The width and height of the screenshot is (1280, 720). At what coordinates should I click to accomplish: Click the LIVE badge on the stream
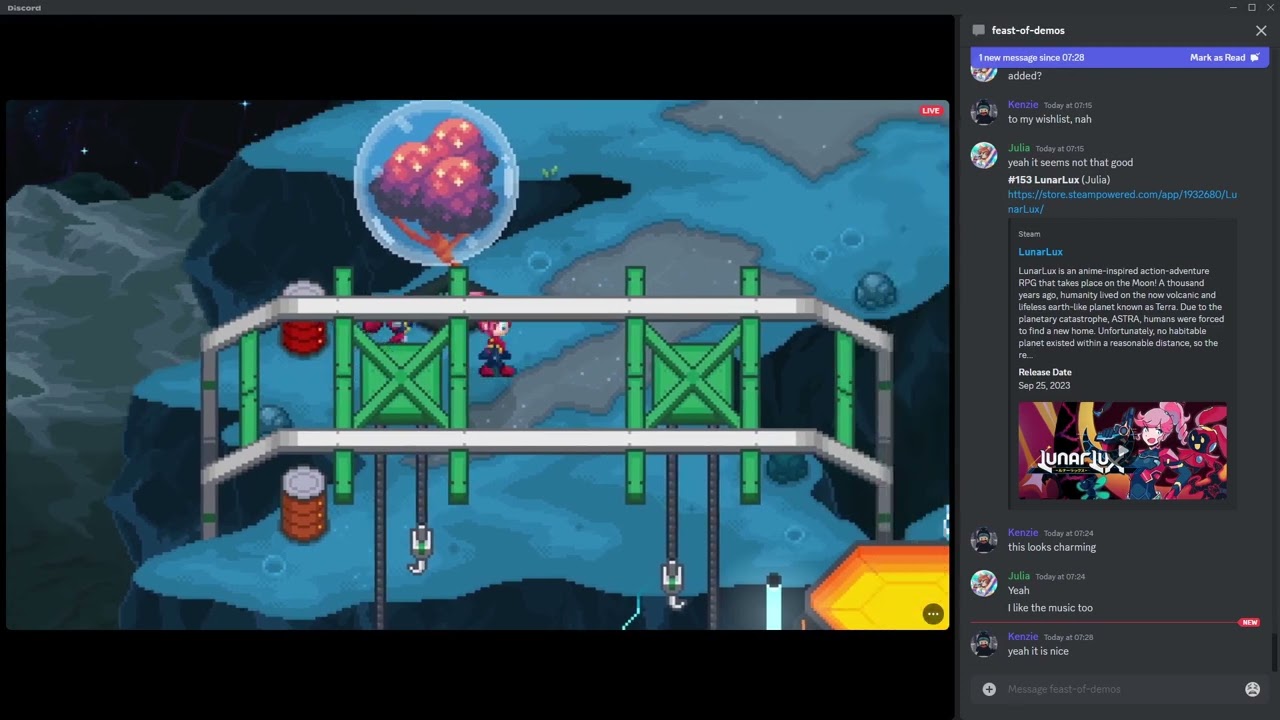click(931, 110)
